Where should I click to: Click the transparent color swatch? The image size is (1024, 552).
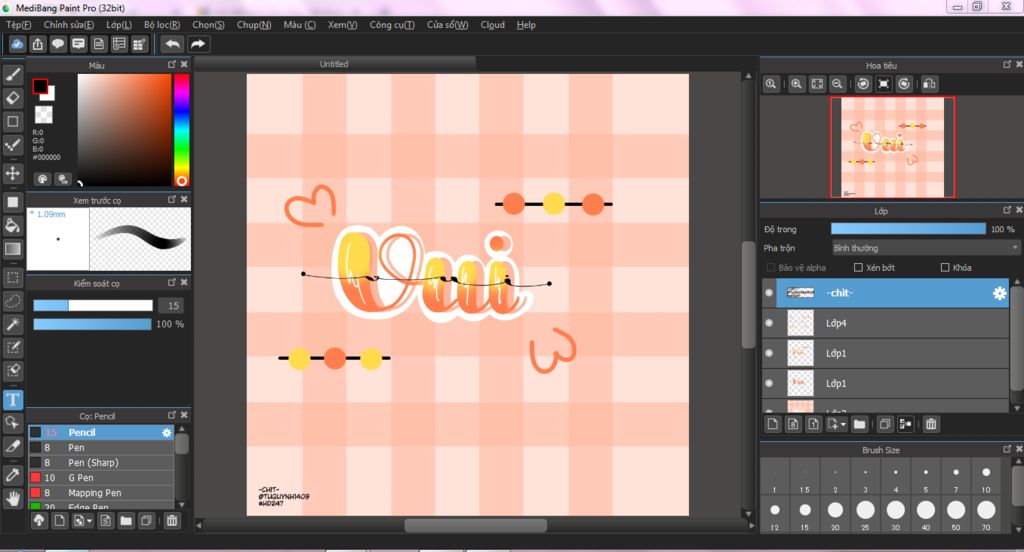pyautogui.click(x=43, y=114)
